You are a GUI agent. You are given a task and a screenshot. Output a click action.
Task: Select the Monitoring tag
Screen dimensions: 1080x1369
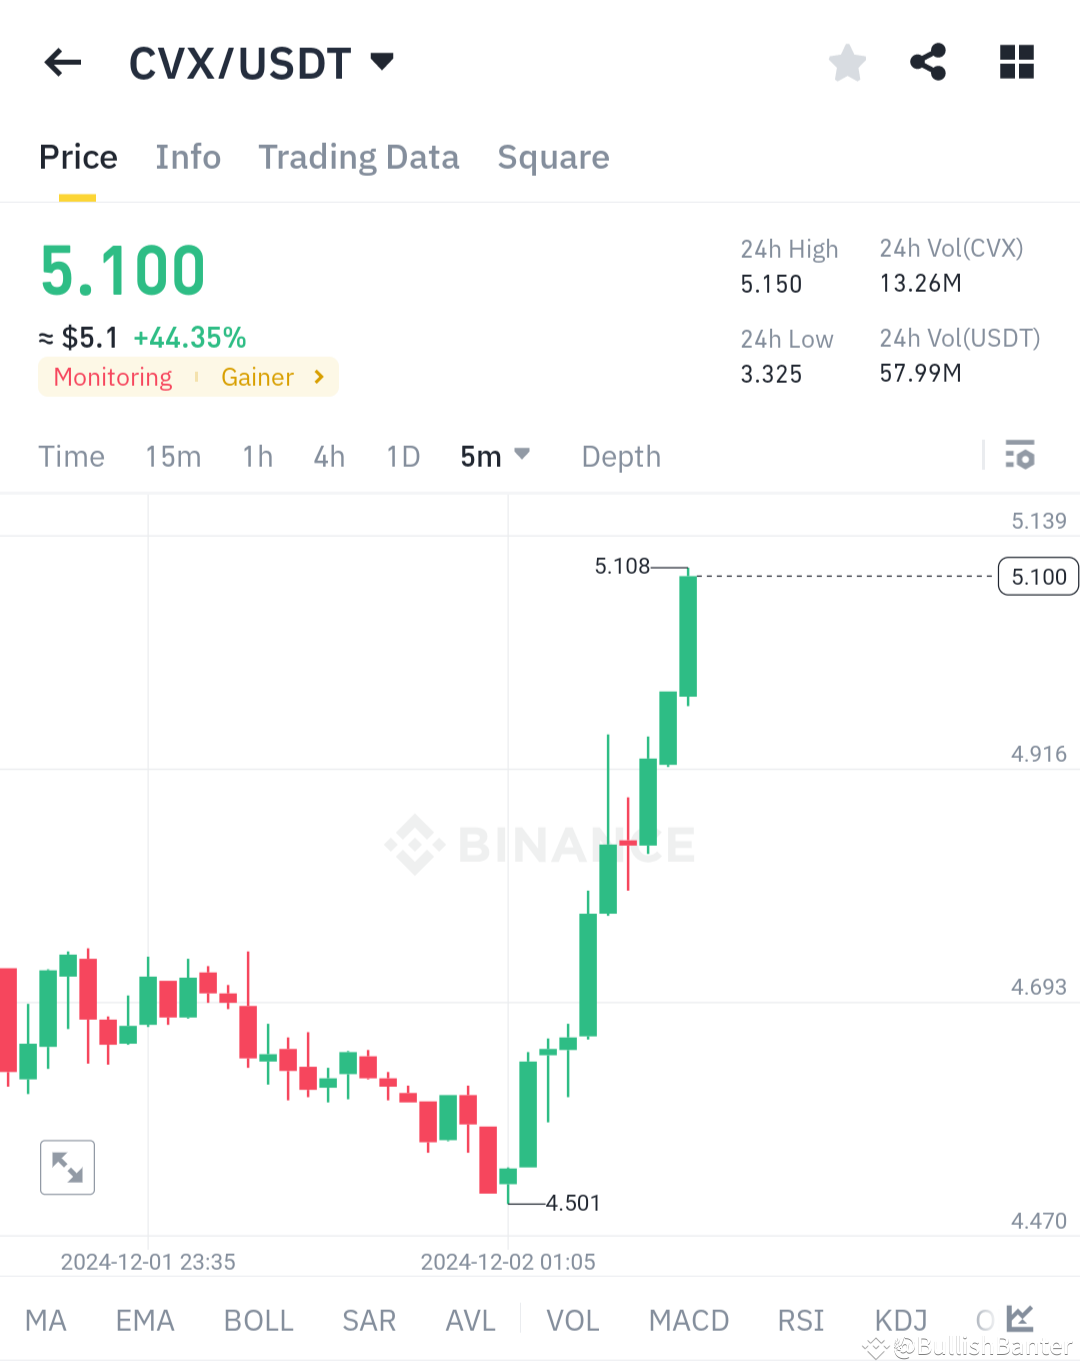(112, 377)
